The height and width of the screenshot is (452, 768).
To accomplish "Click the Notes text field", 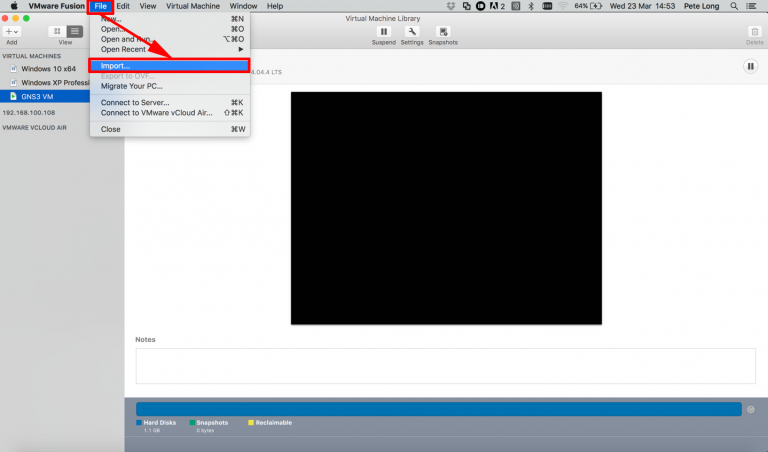I will pyautogui.click(x=445, y=366).
